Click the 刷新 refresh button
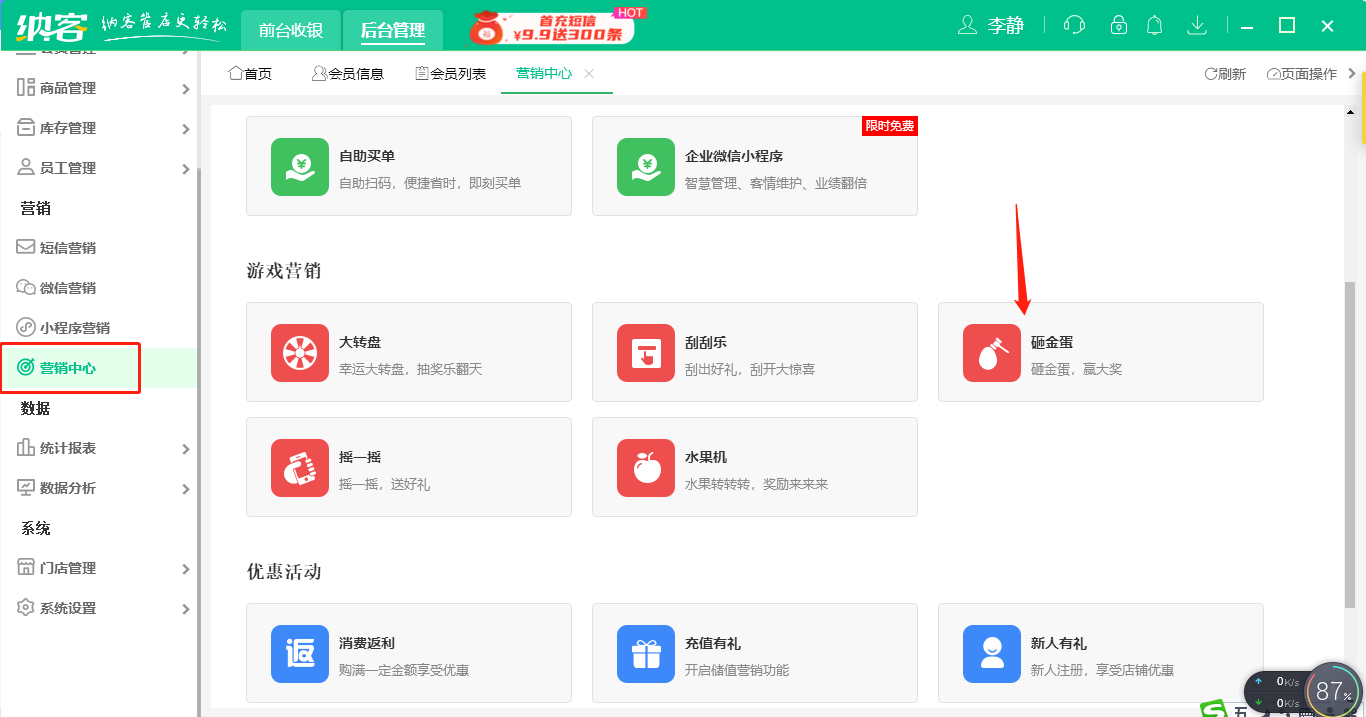This screenshot has height=717, width=1366. (x=1225, y=74)
